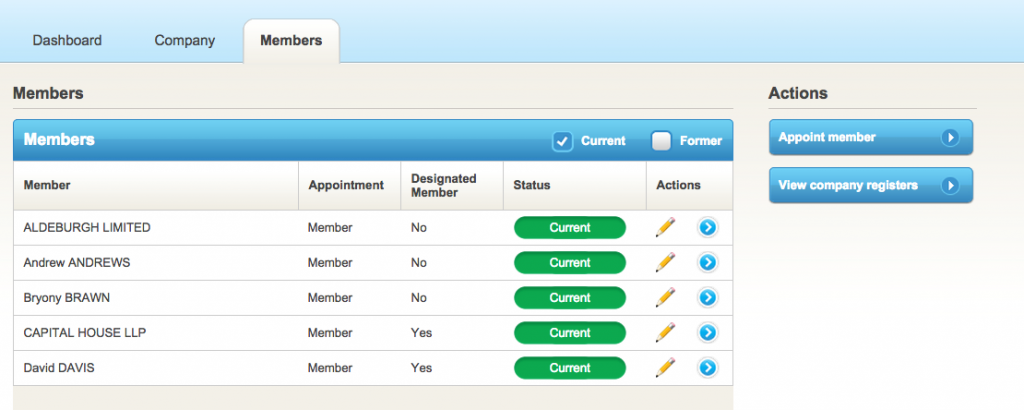Edit Bryony BRAWN using pencil icon

(x=665, y=298)
